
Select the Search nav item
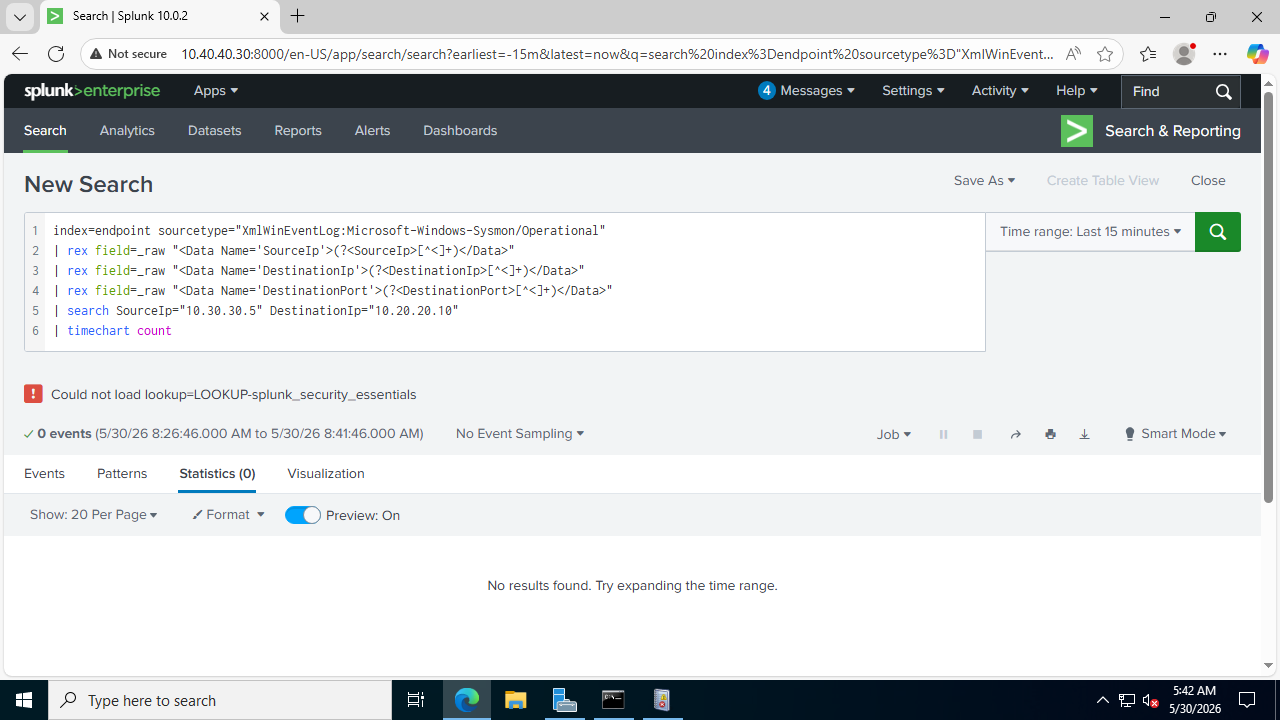[x=45, y=131]
